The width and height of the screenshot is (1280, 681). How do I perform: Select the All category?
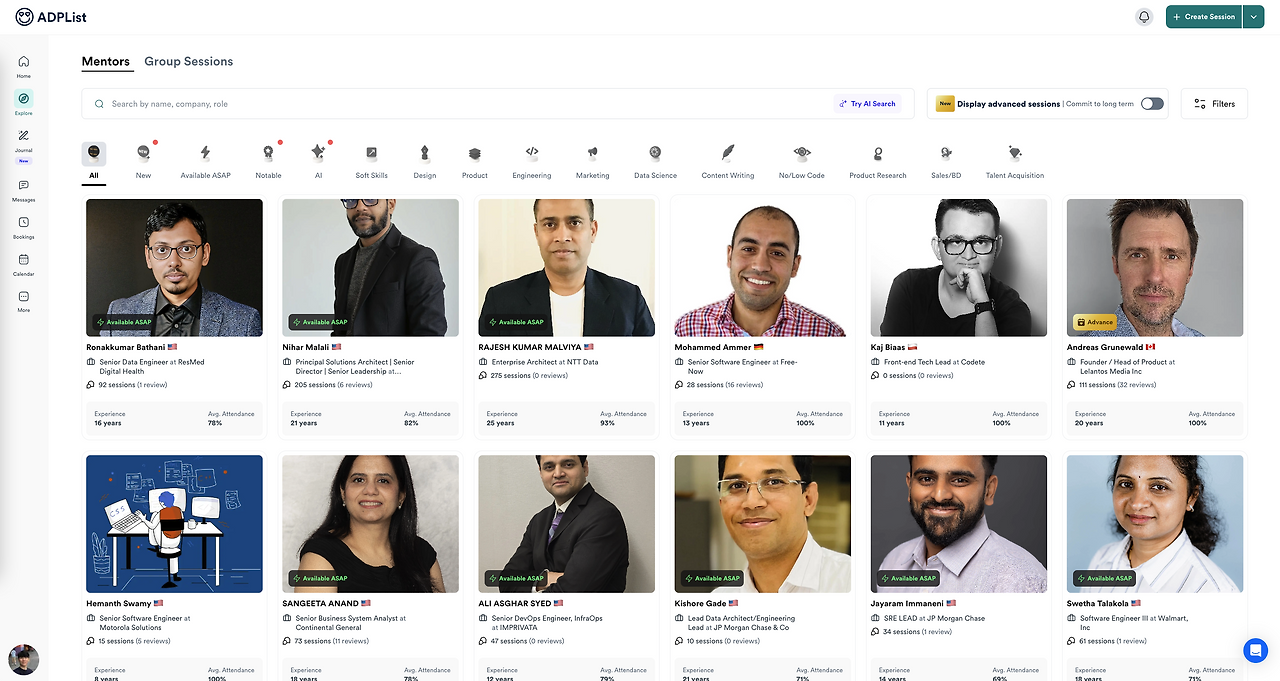tap(93, 161)
